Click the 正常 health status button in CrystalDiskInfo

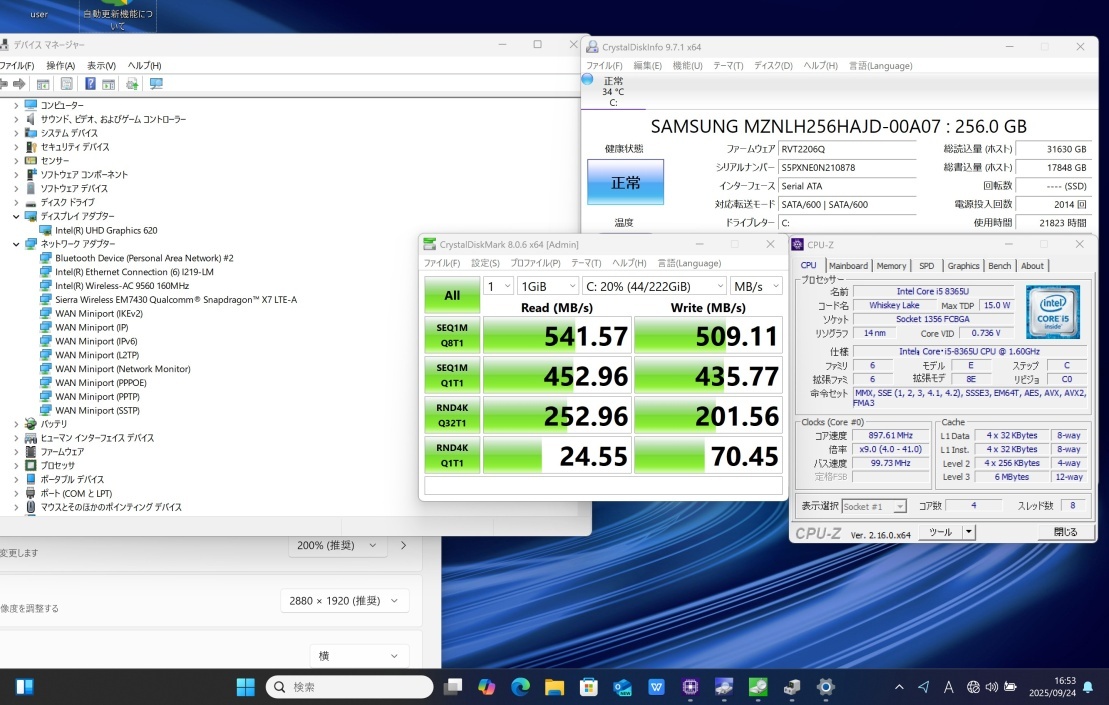pos(625,182)
